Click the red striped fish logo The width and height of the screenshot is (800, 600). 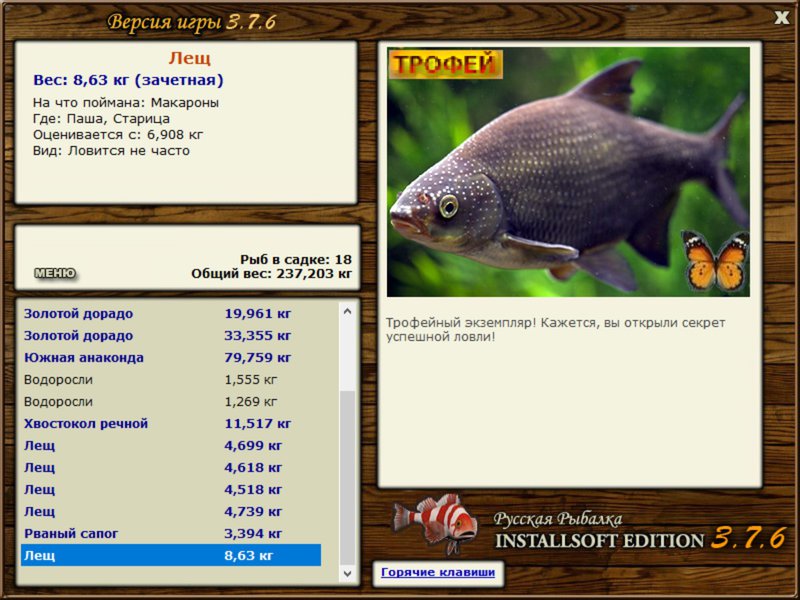(x=436, y=523)
